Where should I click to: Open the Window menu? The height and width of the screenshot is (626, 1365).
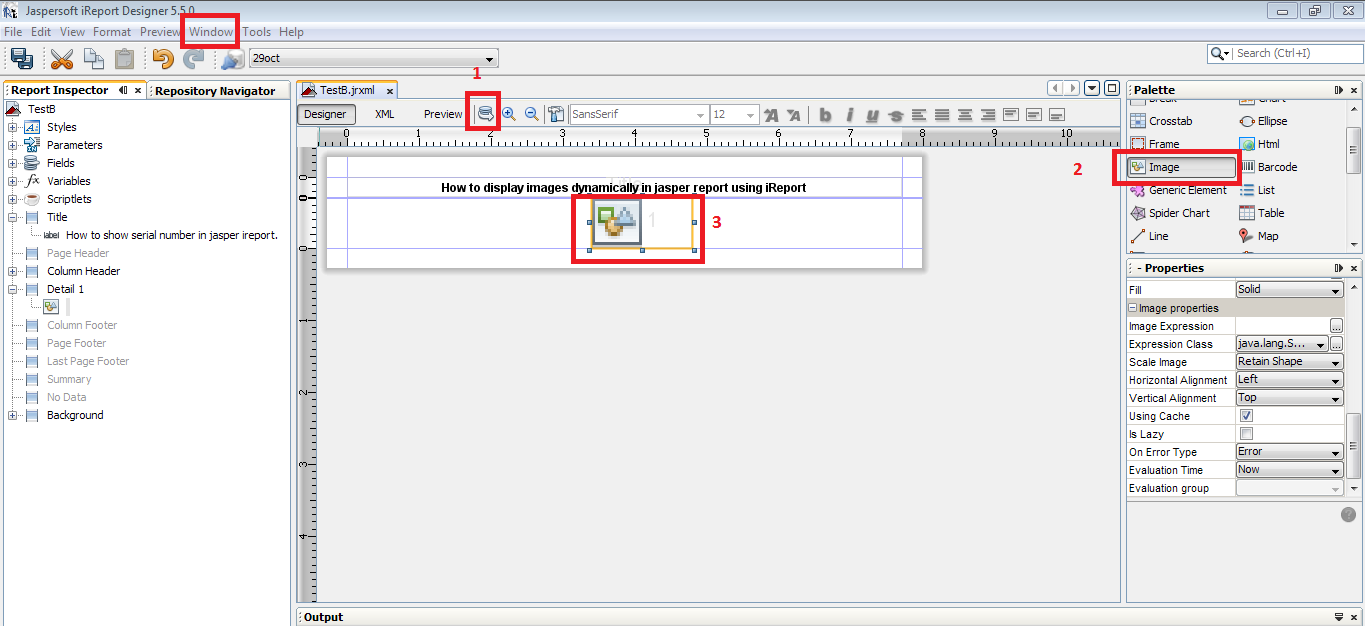(209, 31)
